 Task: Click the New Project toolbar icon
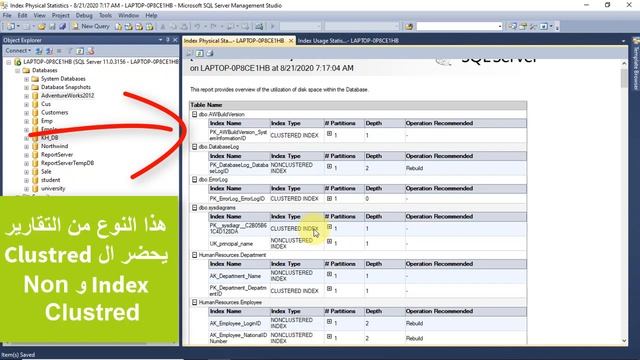coord(11,27)
